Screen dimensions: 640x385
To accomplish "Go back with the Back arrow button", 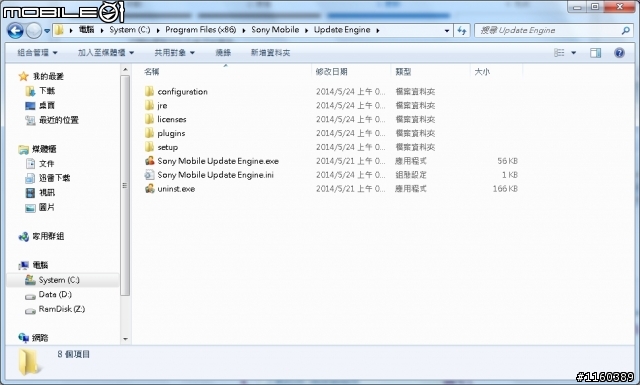I will 16,31.
